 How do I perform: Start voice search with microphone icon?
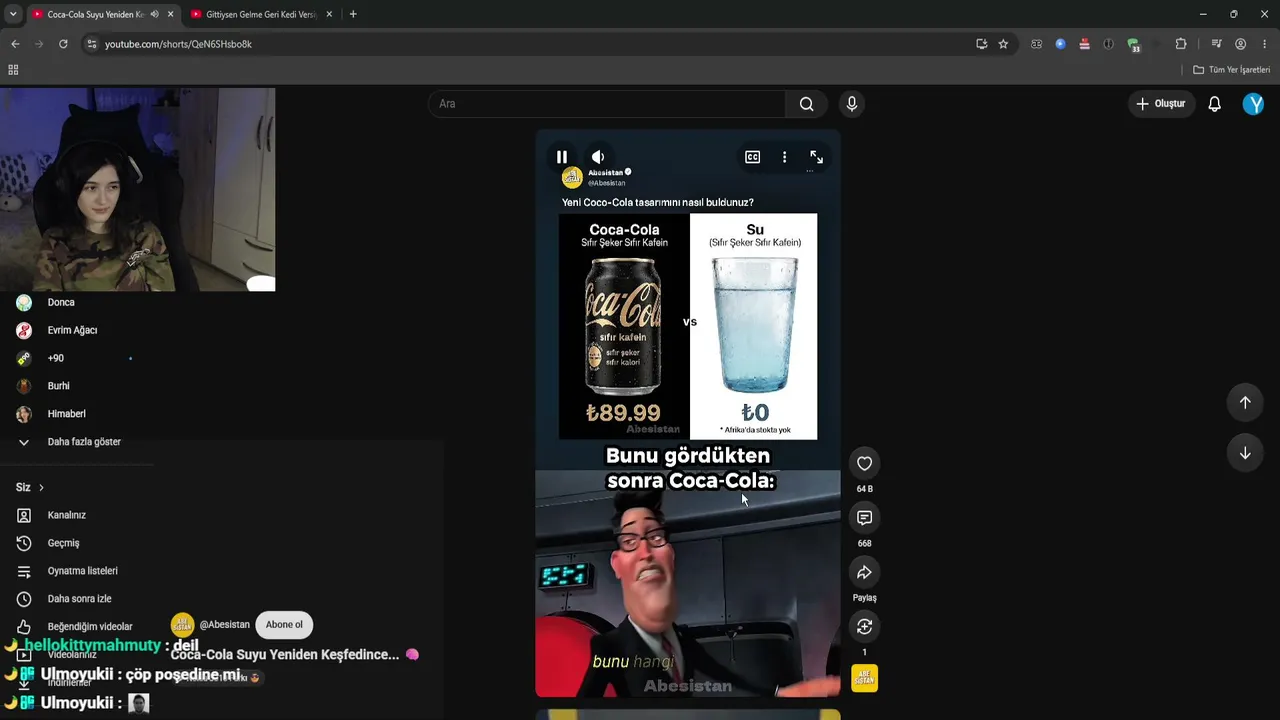point(852,104)
